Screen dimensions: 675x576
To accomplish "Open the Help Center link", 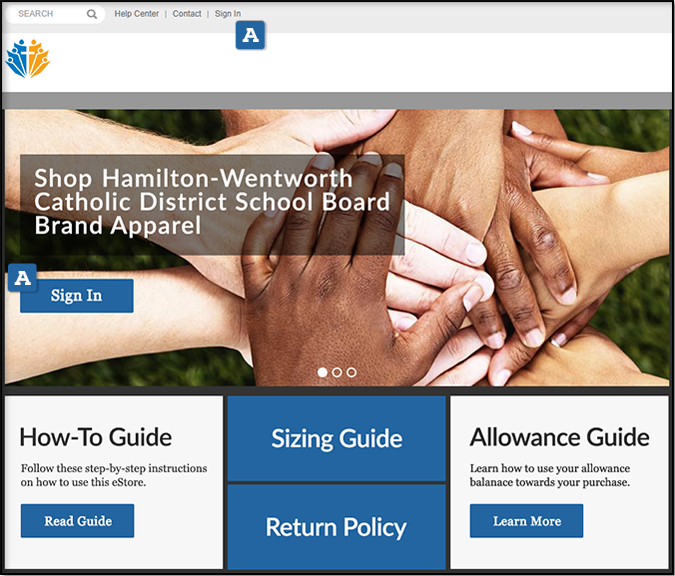I will 136,14.
